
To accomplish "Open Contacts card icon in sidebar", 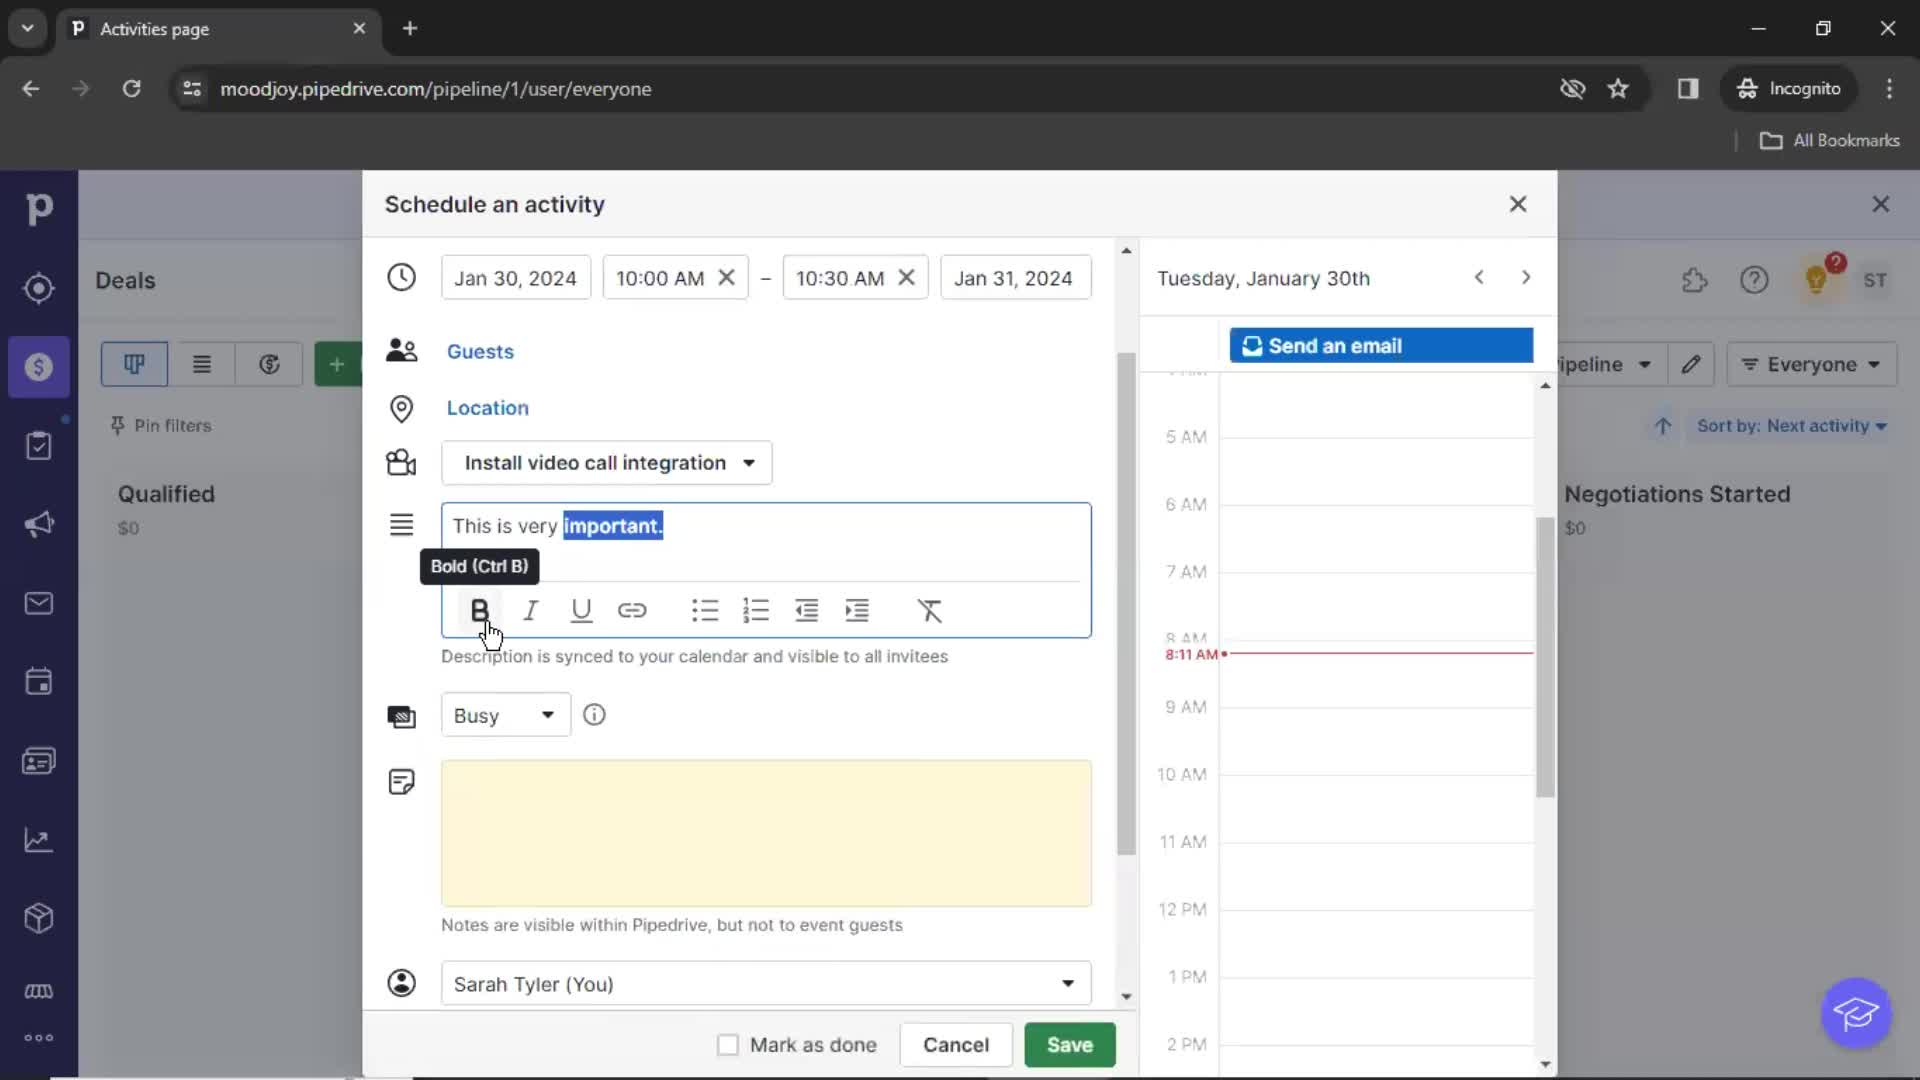I will pos(39,761).
